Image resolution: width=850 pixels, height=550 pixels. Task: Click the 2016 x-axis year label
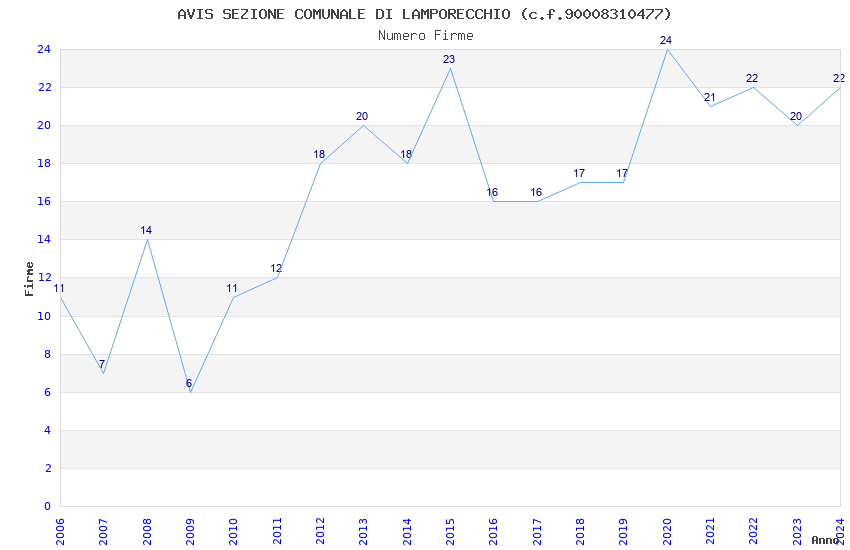494,532
